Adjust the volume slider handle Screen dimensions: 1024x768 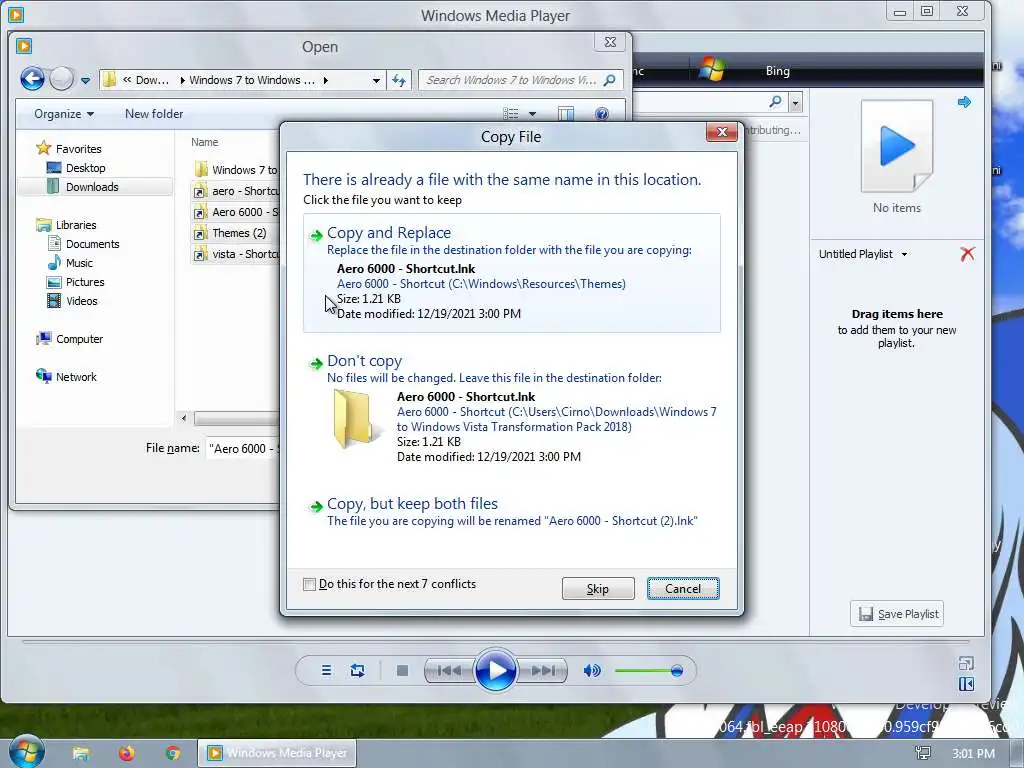click(x=677, y=671)
